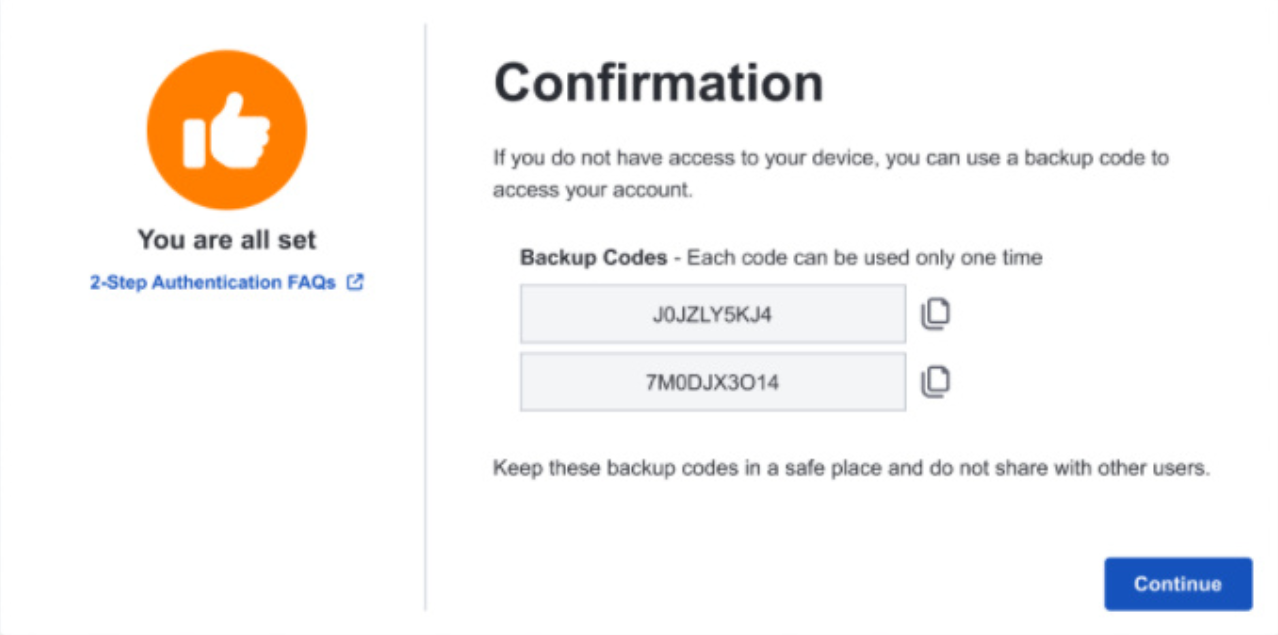Copy the J0JZLY5KJ4 backup code

click(935, 314)
